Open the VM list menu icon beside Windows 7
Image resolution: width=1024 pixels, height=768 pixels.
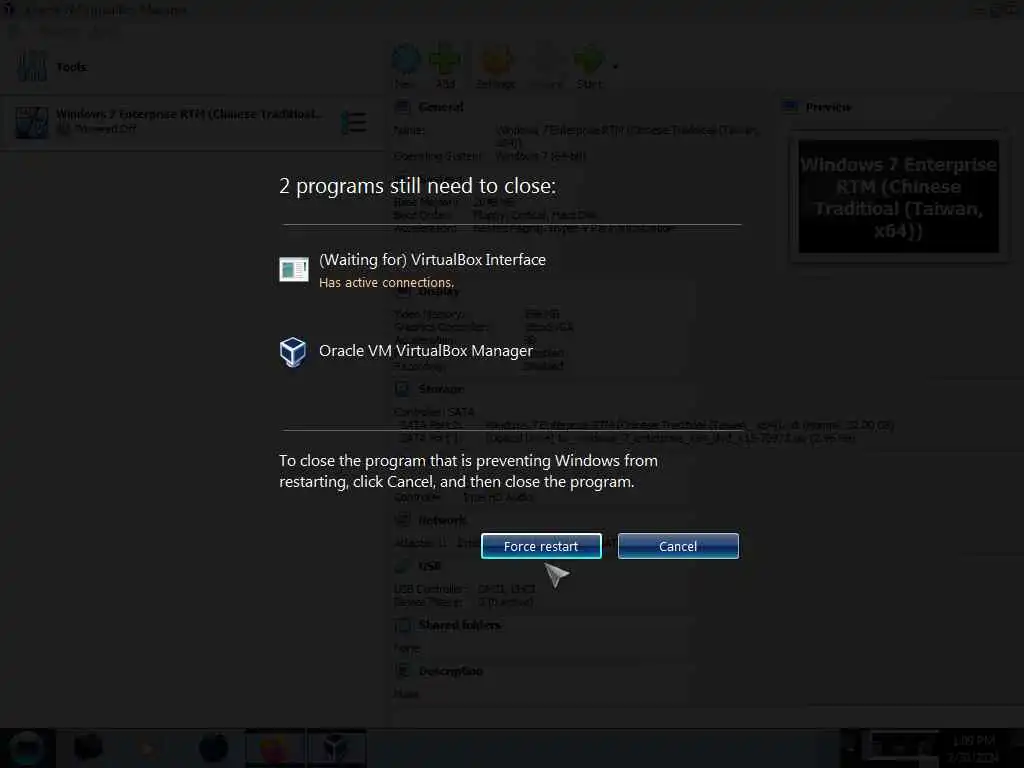point(354,122)
